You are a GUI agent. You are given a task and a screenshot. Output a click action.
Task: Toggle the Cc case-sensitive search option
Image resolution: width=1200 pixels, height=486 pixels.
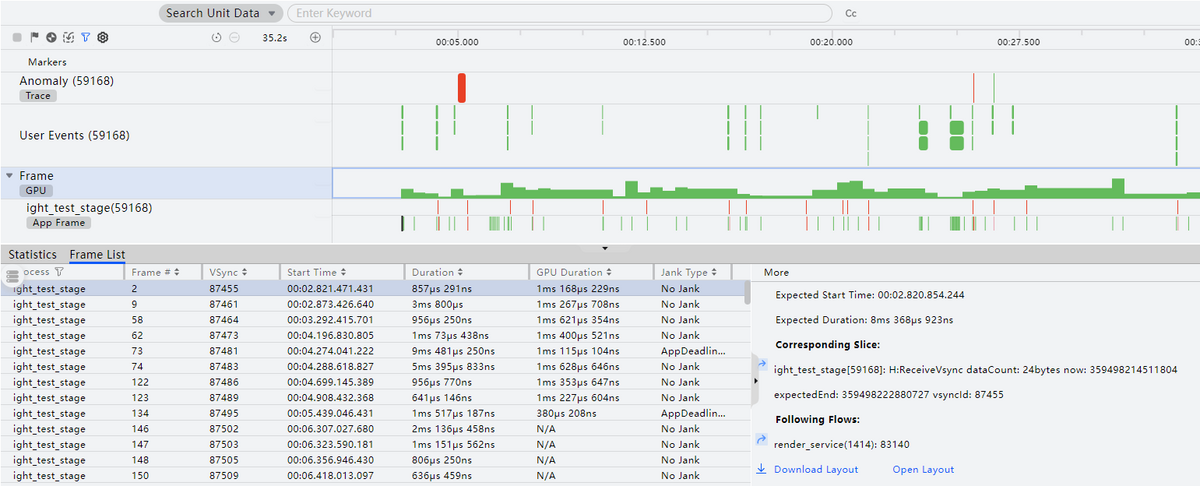click(x=851, y=14)
